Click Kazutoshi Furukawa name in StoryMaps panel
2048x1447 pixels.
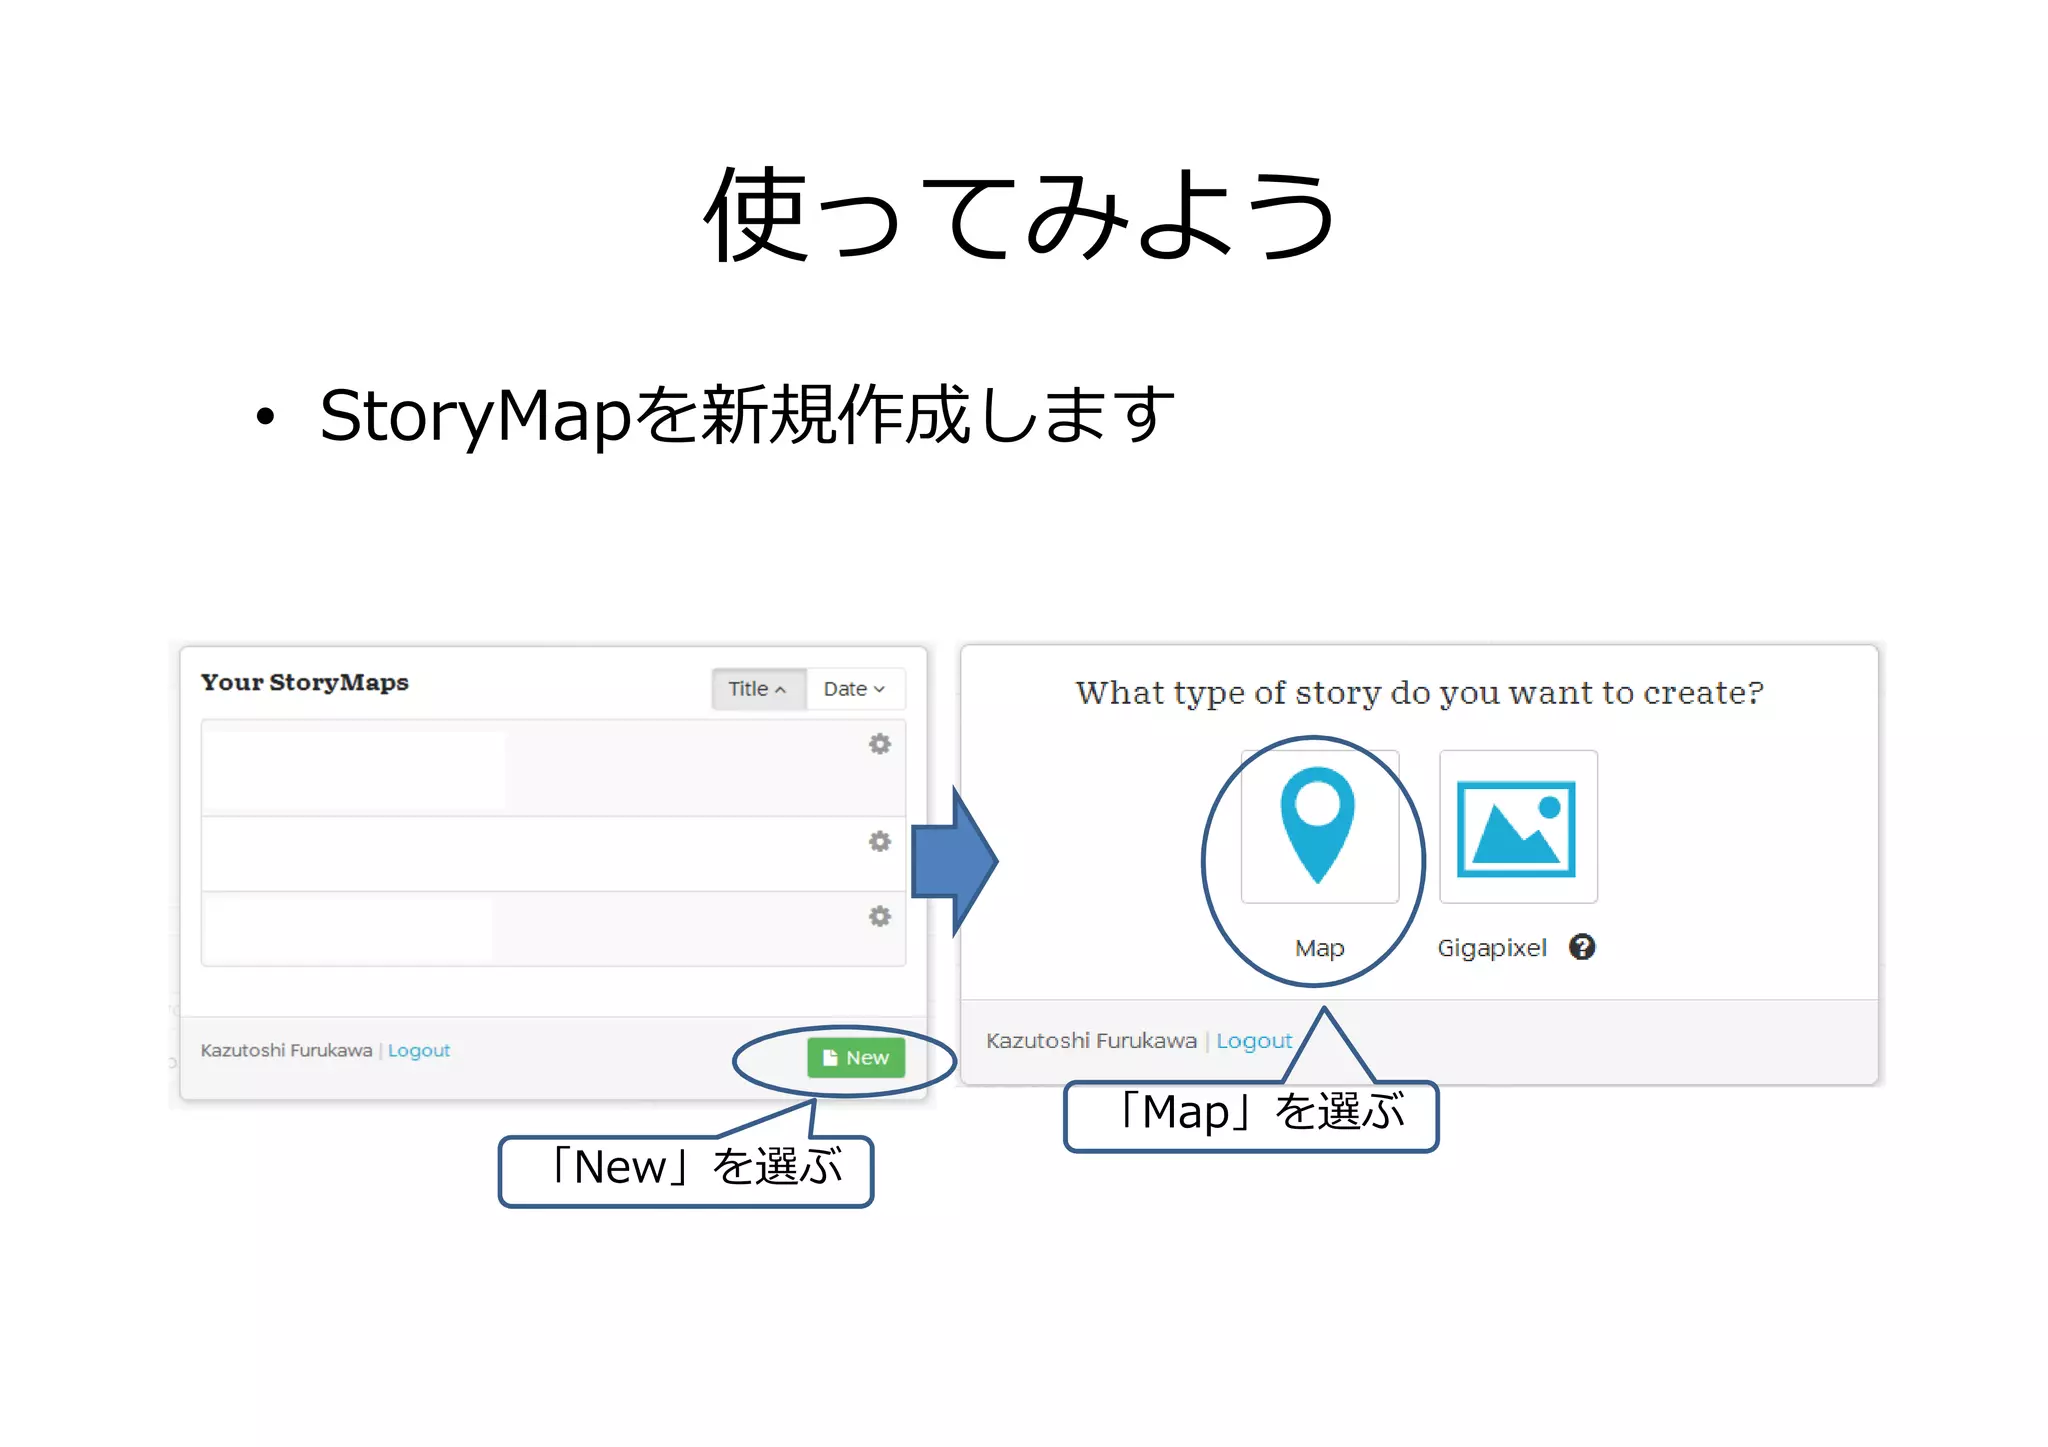click(x=286, y=1050)
